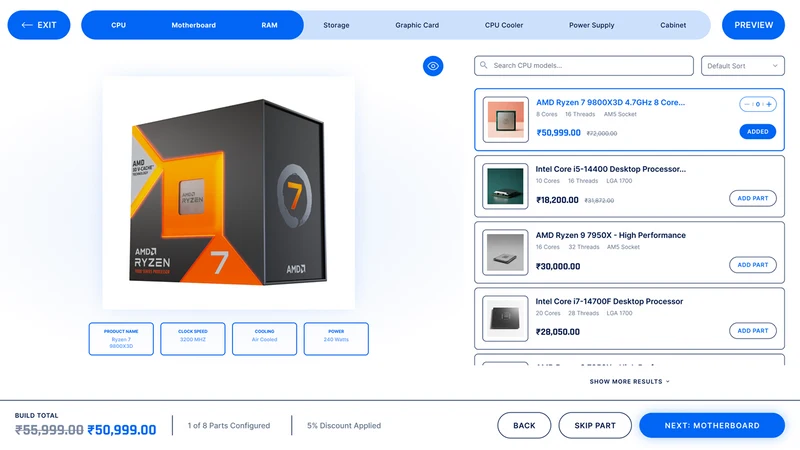Open AMD Ryzen 7 9800X3D 4.7GHz title

pos(610,103)
